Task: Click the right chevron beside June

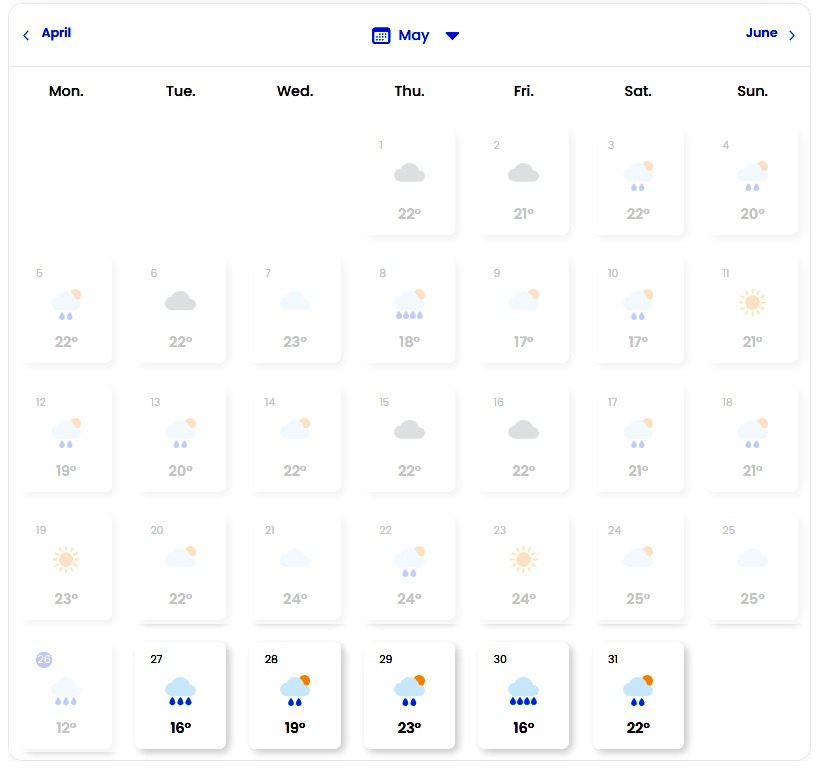Action: (x=792, y=36)
